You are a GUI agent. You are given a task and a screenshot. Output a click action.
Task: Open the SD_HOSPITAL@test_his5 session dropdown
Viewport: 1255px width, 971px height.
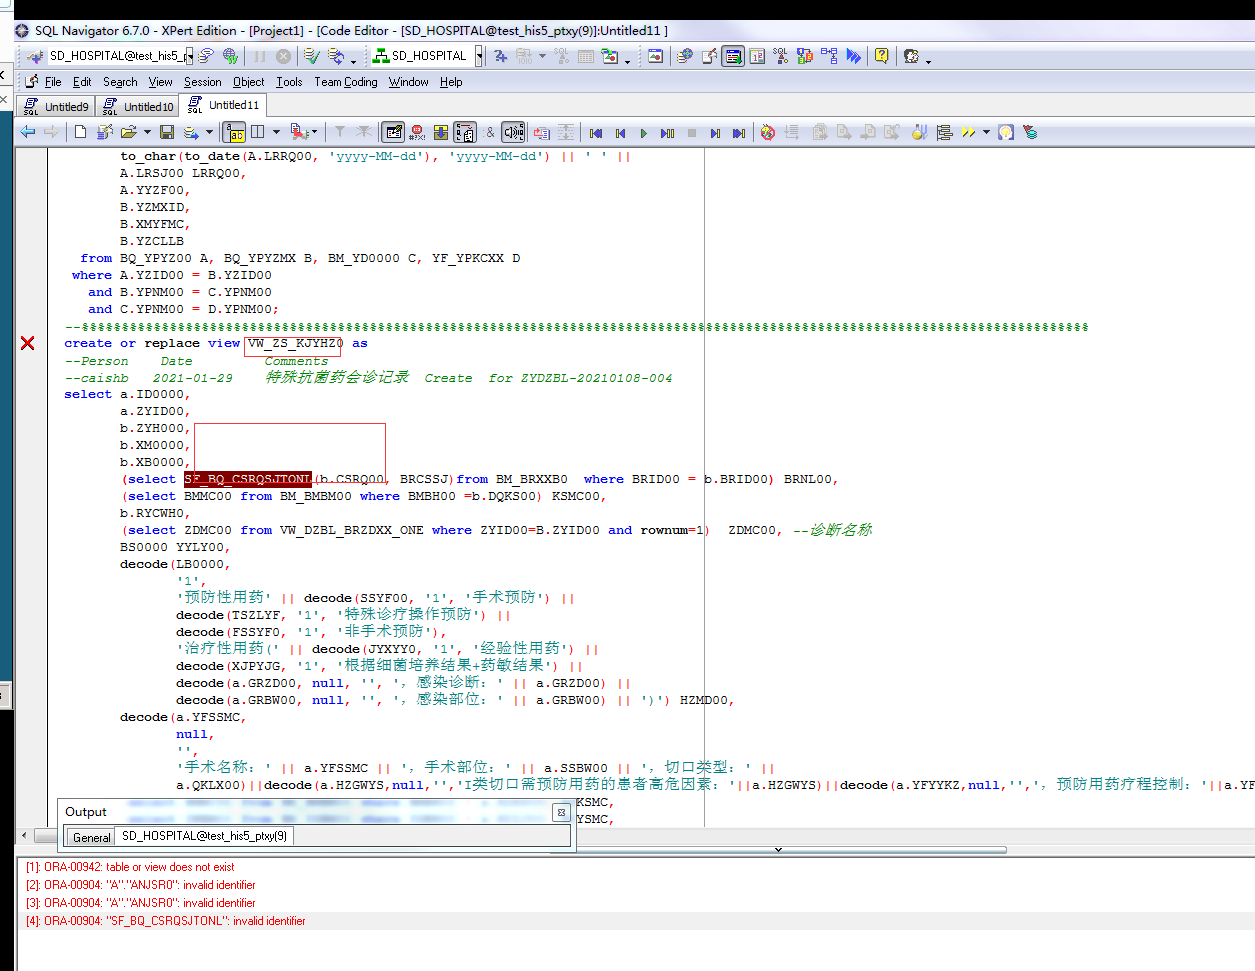(x=188, y=56)
